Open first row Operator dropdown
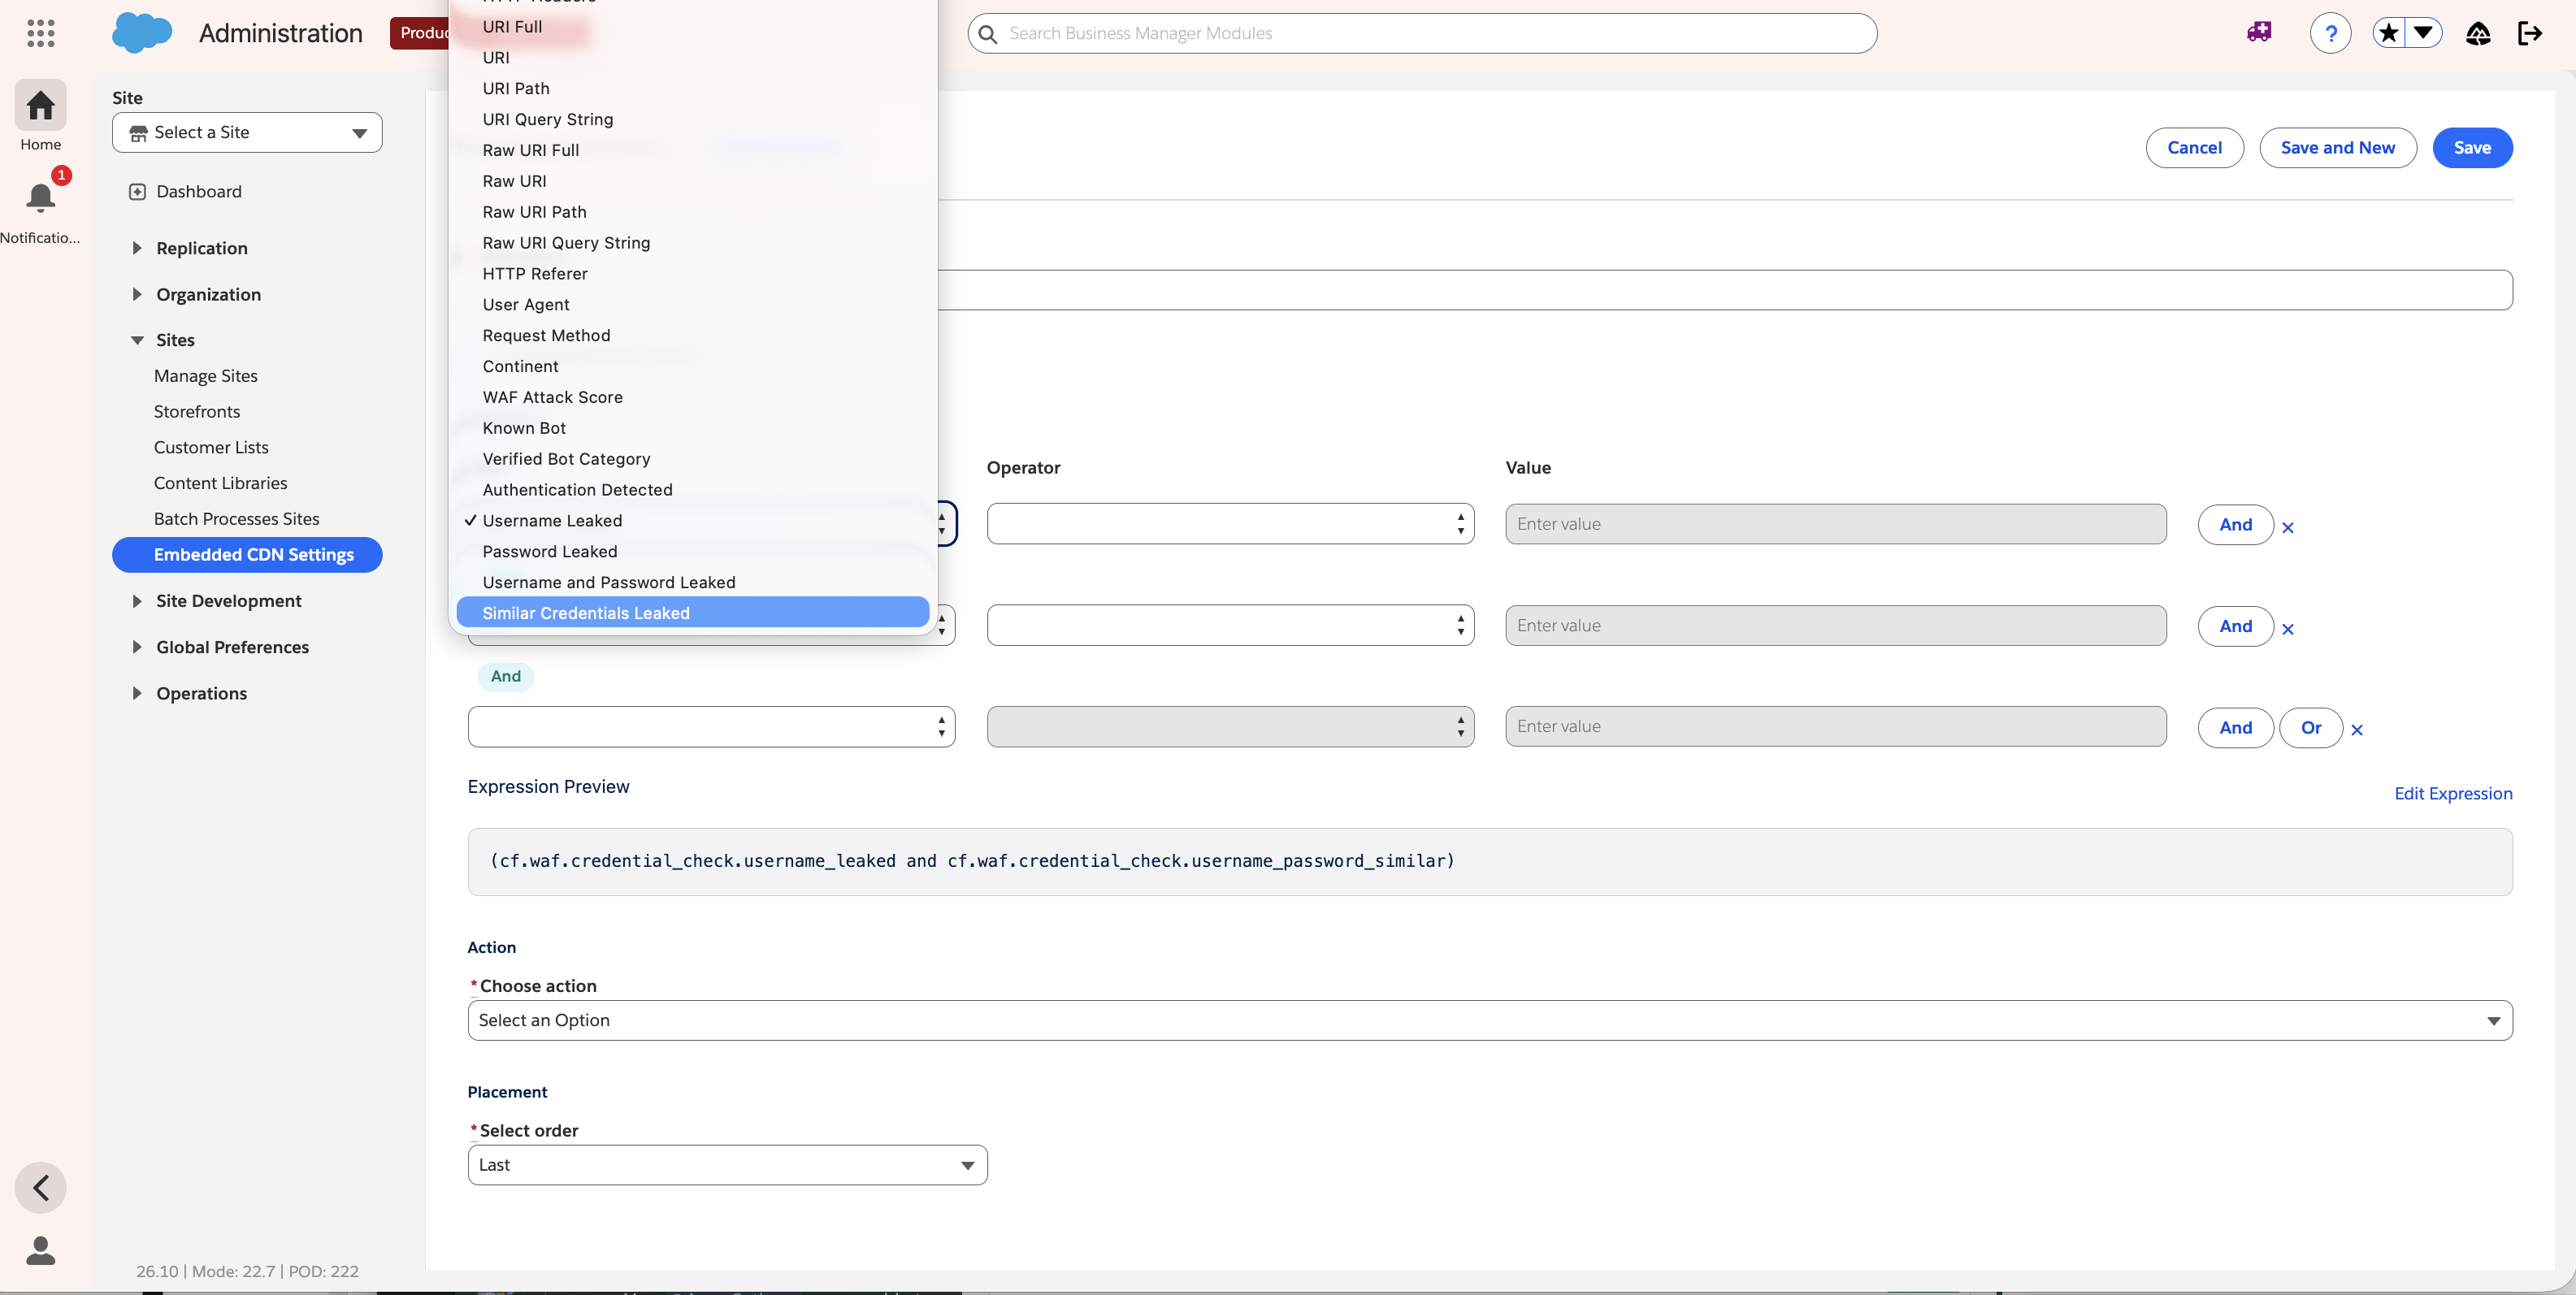This screenshot has height=1295, width=2576. (x=1230, y=524)
